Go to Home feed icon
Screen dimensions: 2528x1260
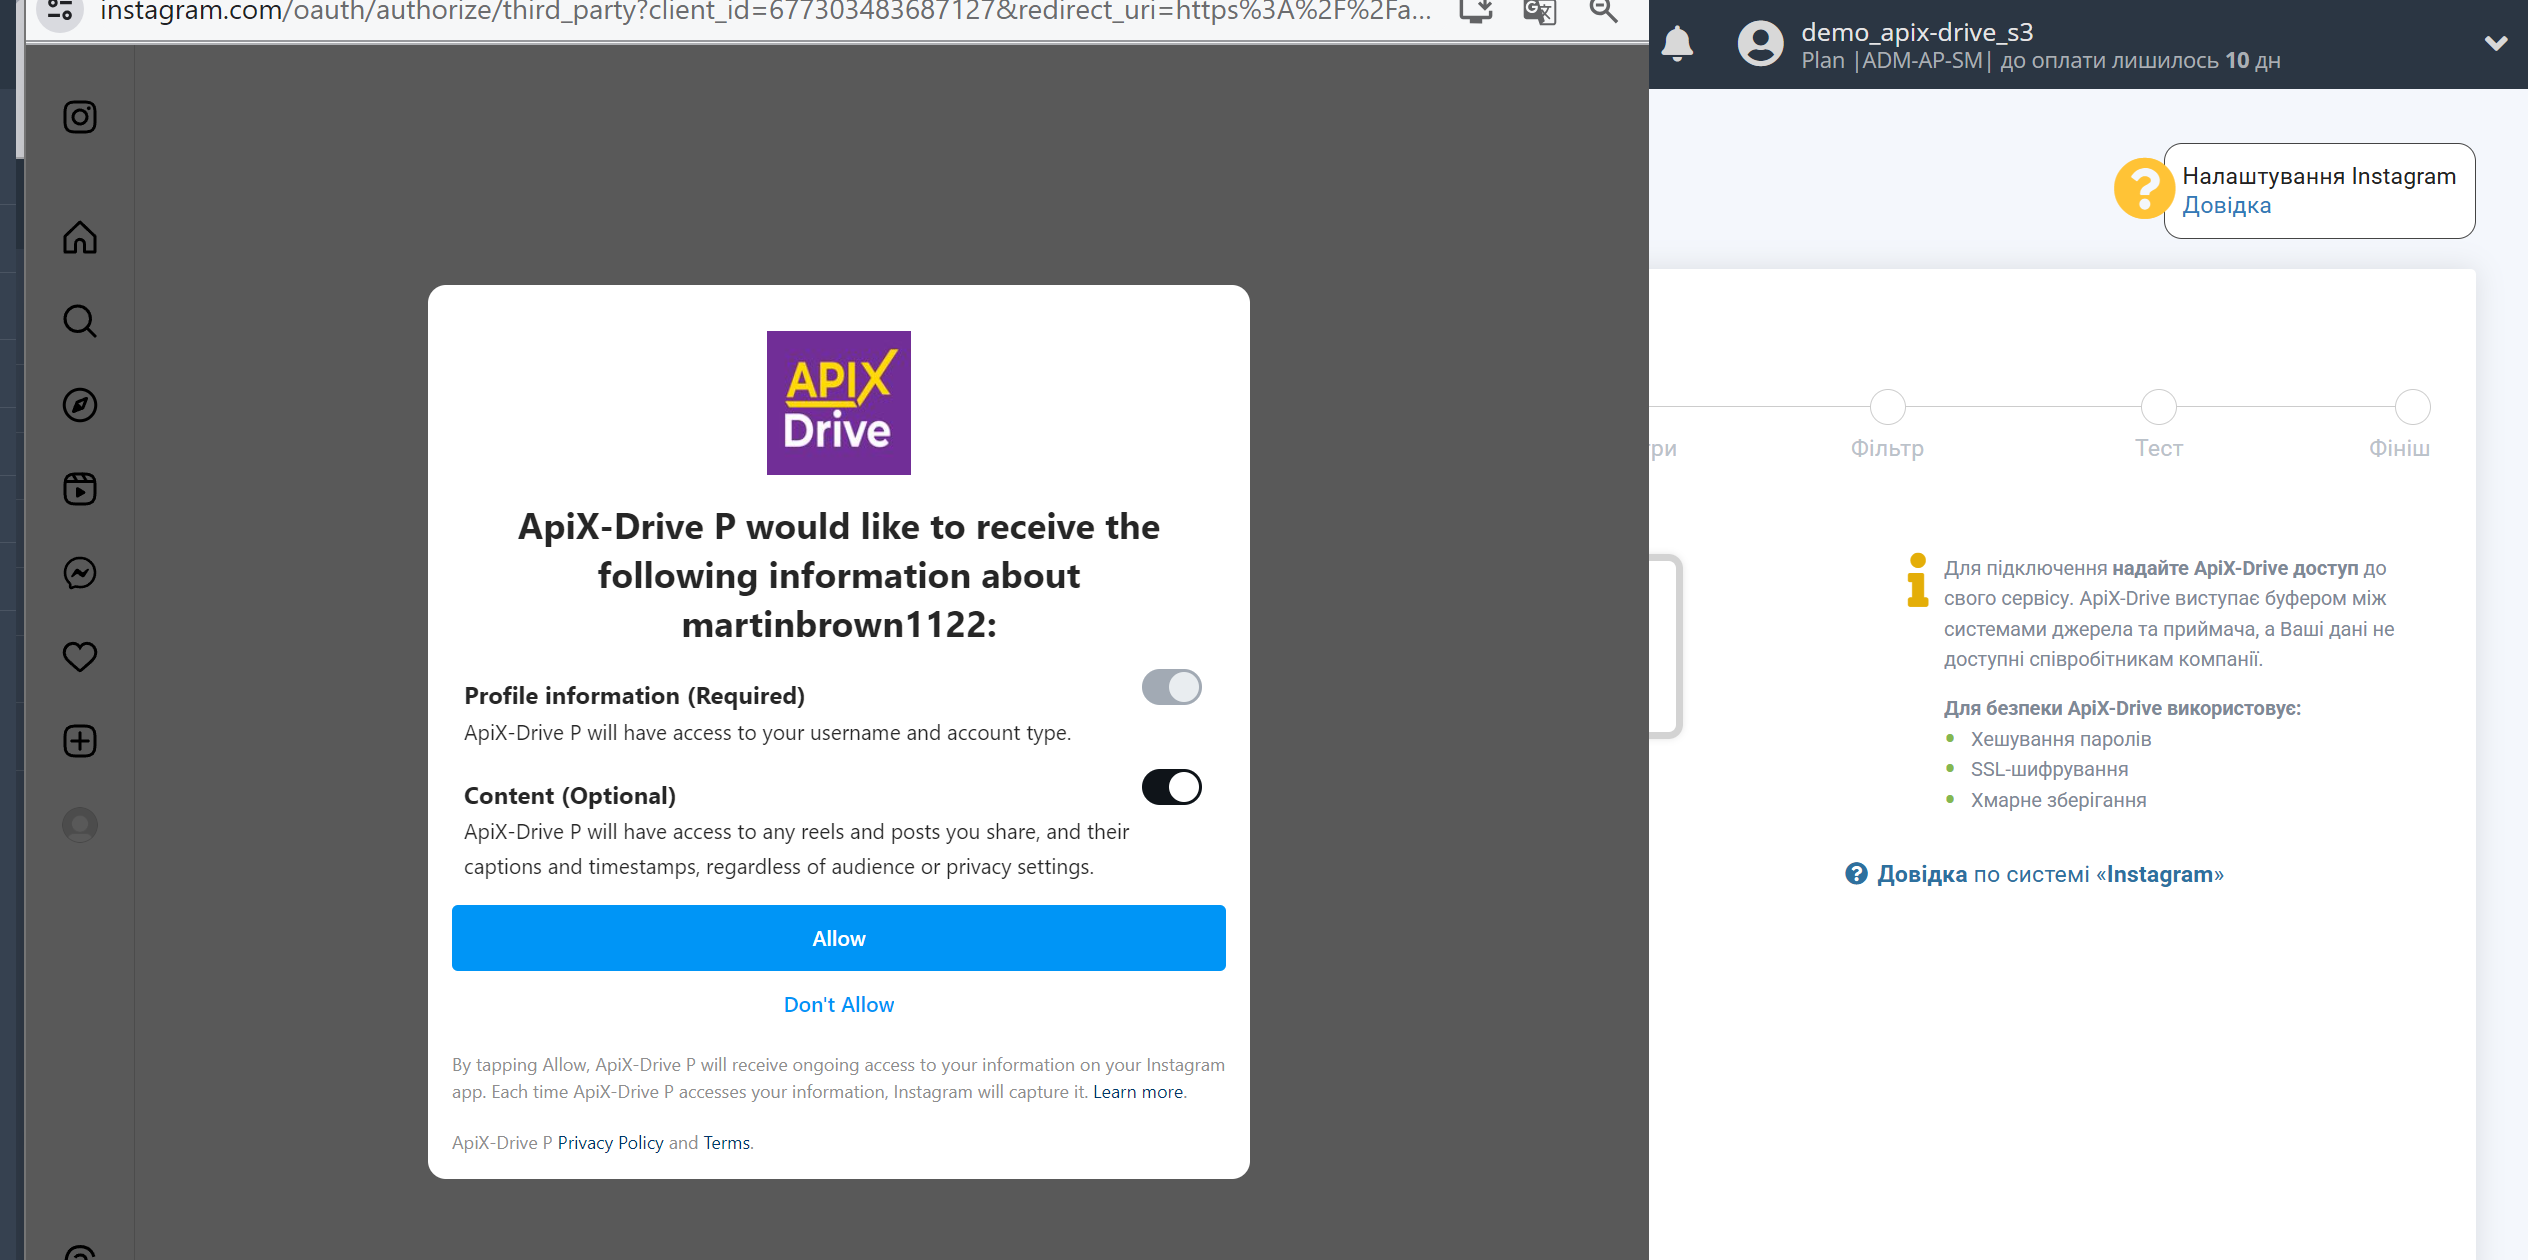click(80, 237)
